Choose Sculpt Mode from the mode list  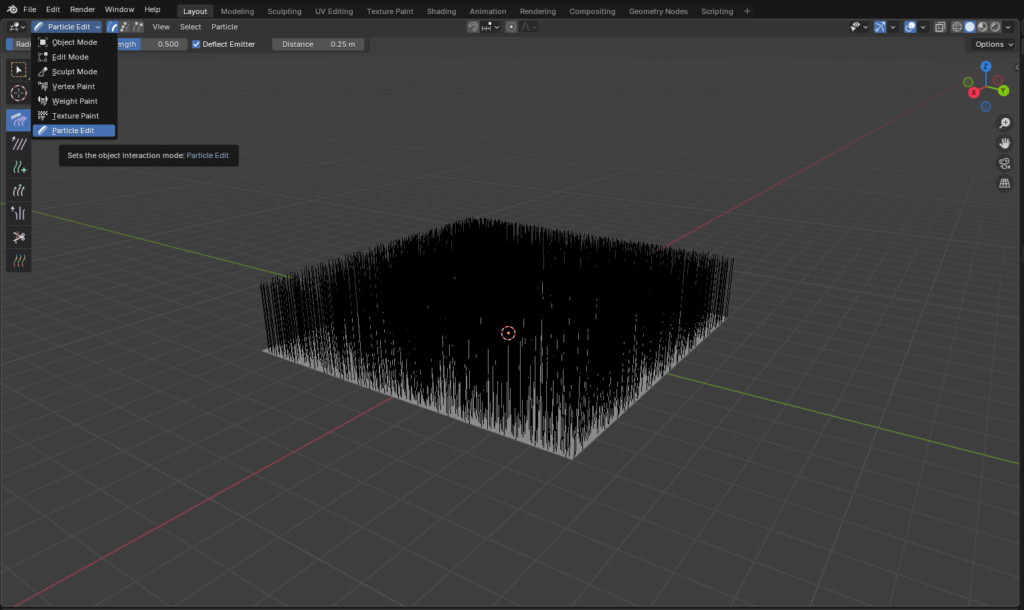(74, 72)
